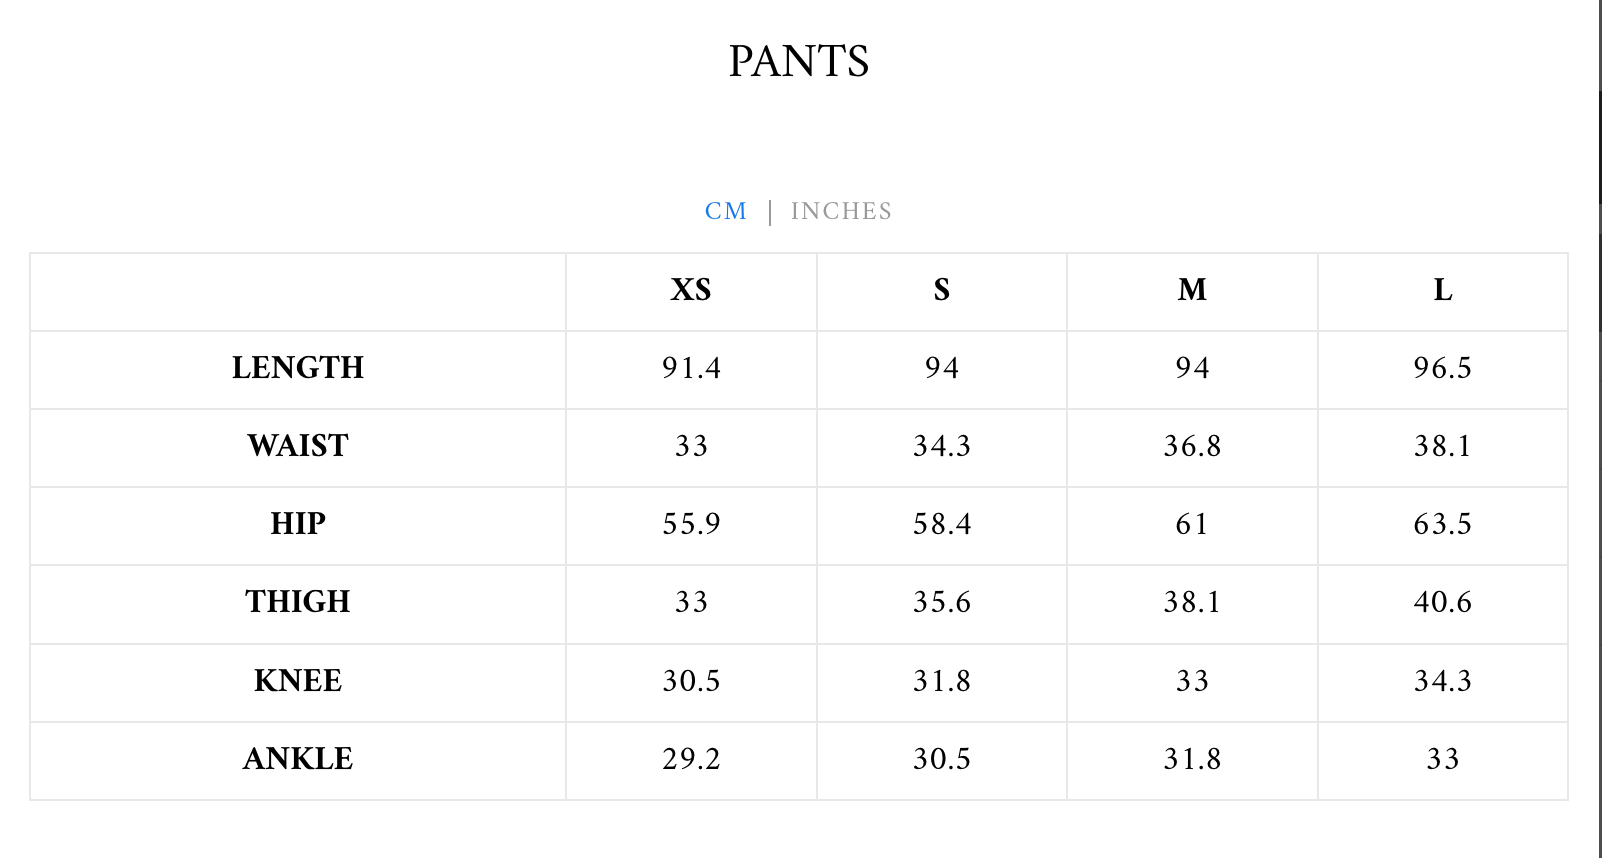Image resolution: width=1602 pixels, height=858 pixels.
Task: Click the PANTS heading
Action: (x=799, y=62)
